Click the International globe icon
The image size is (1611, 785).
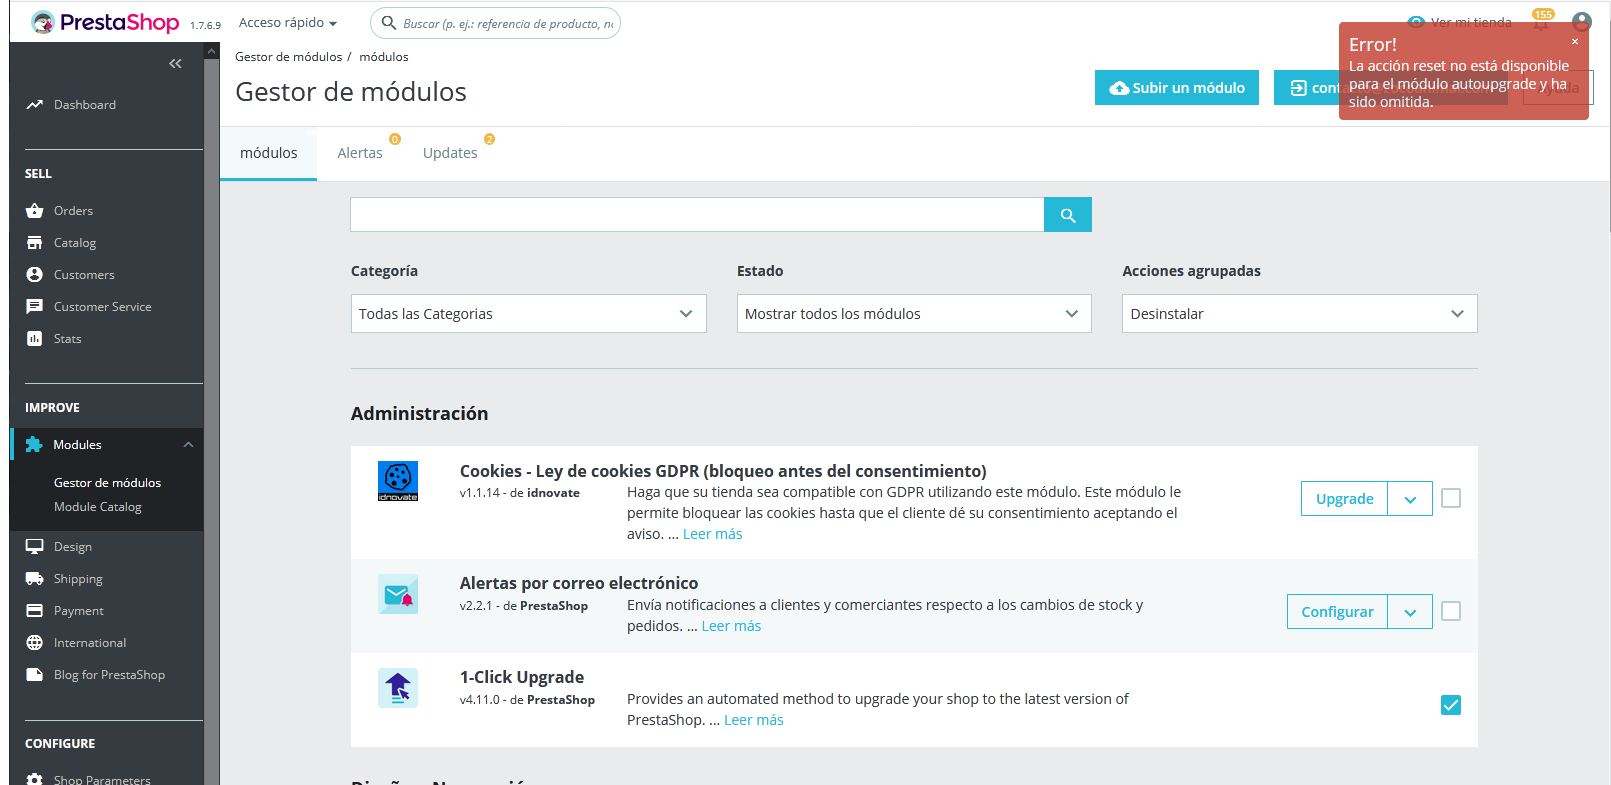tap(35, 642)
